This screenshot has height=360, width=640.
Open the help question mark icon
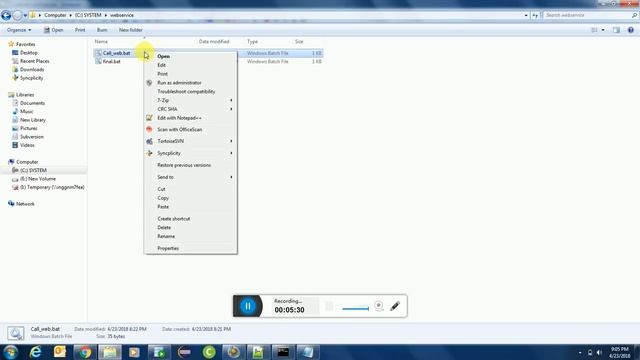[x=631, y=30]
